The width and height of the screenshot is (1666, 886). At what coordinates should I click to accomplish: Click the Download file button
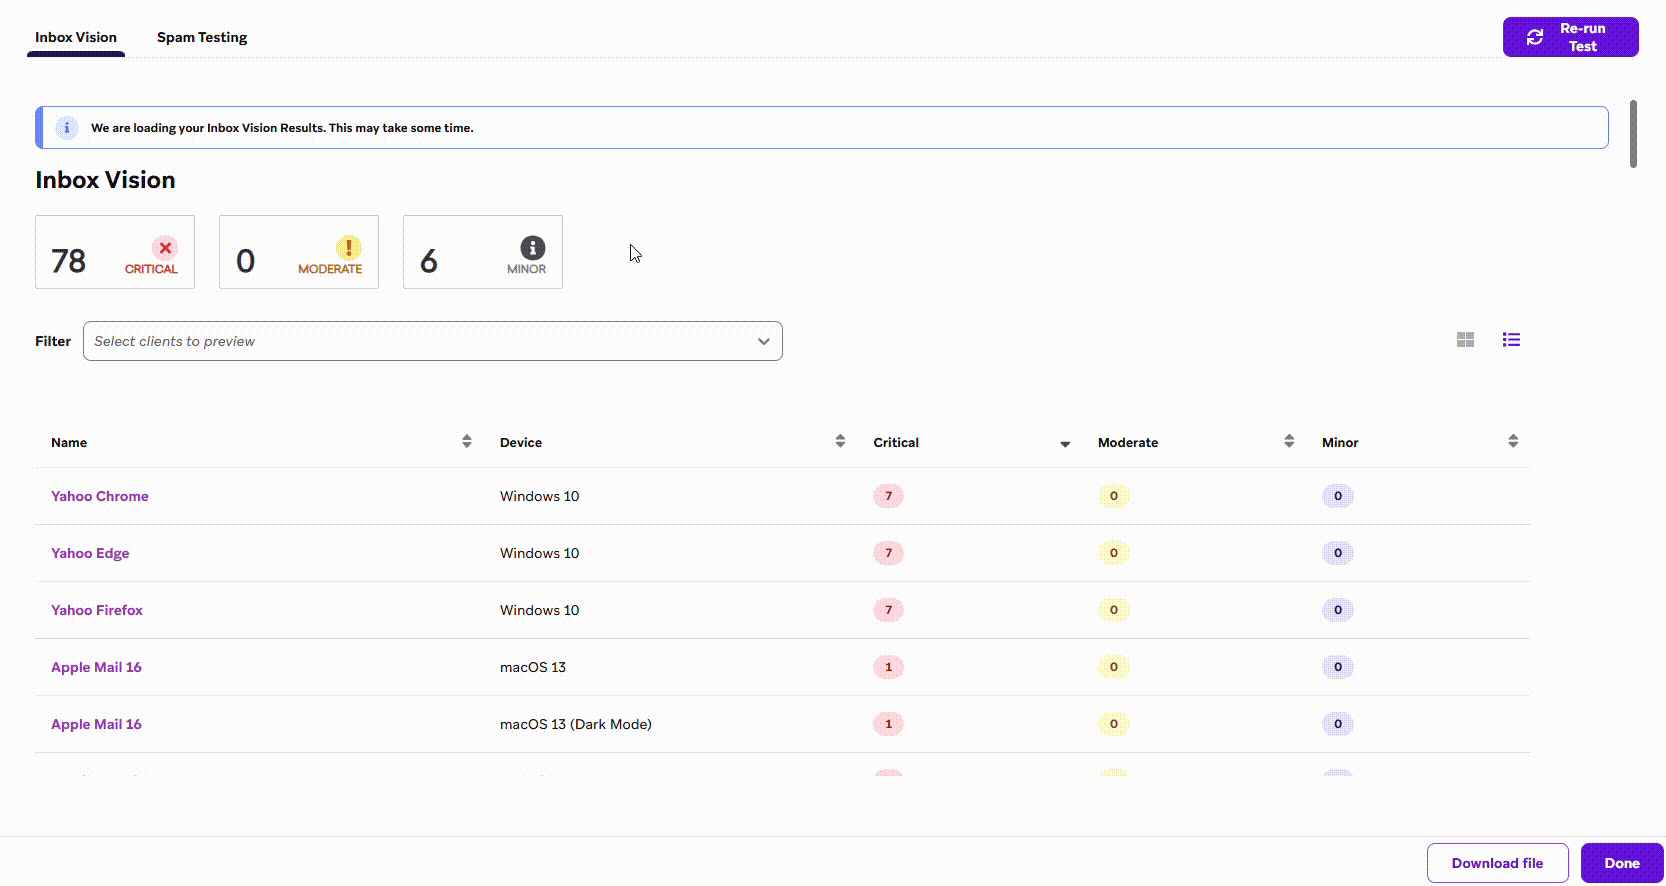point(1497,863)
